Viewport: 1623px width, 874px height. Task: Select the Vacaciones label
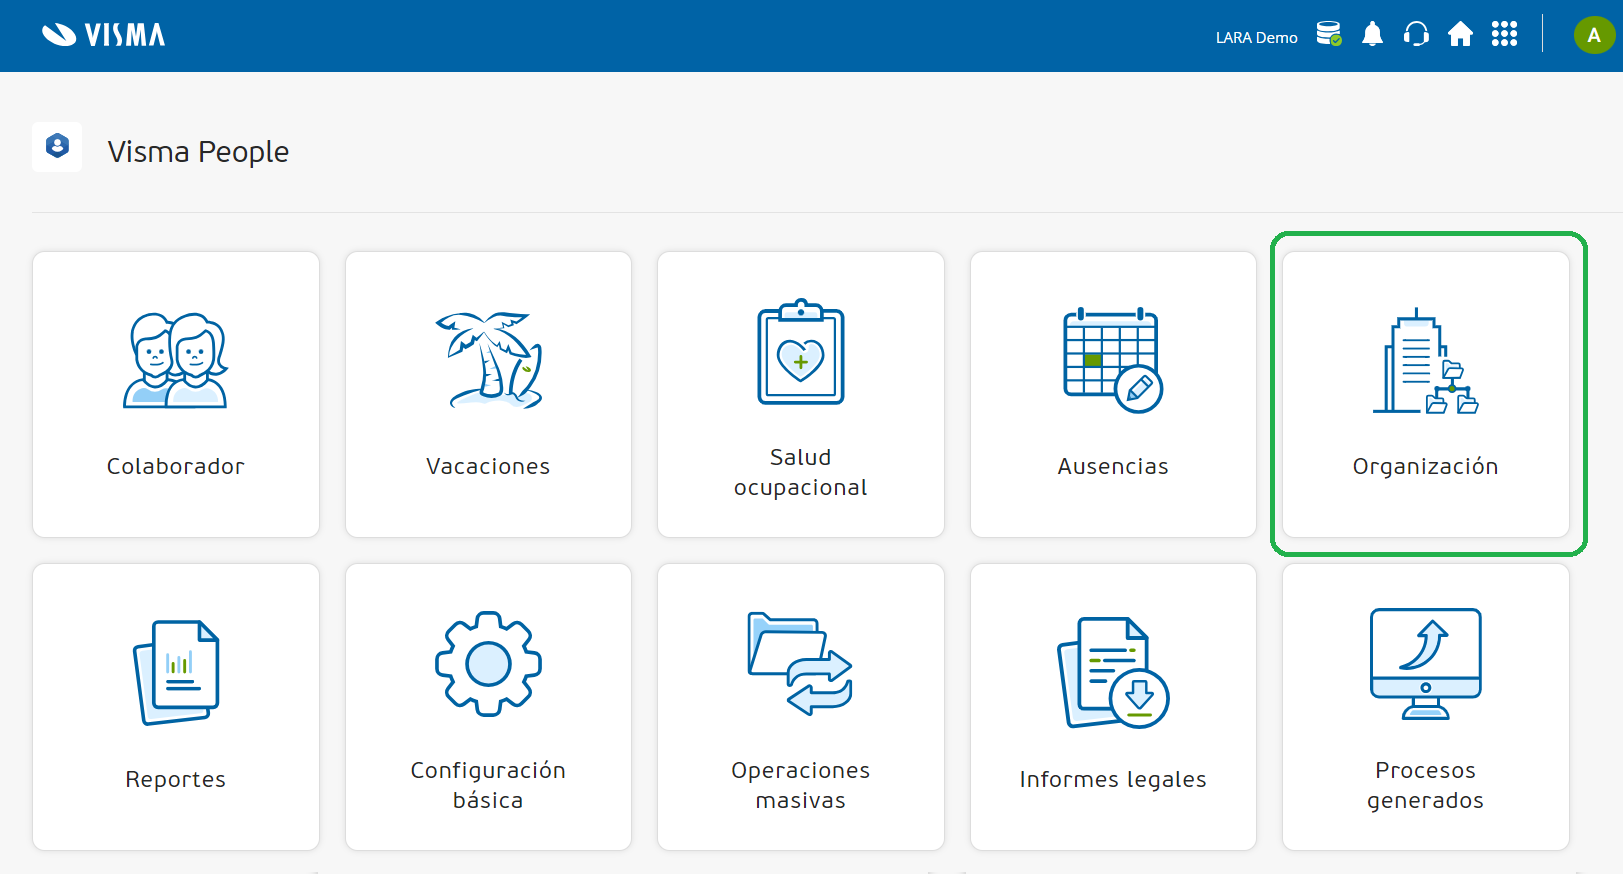click(488, 466)
